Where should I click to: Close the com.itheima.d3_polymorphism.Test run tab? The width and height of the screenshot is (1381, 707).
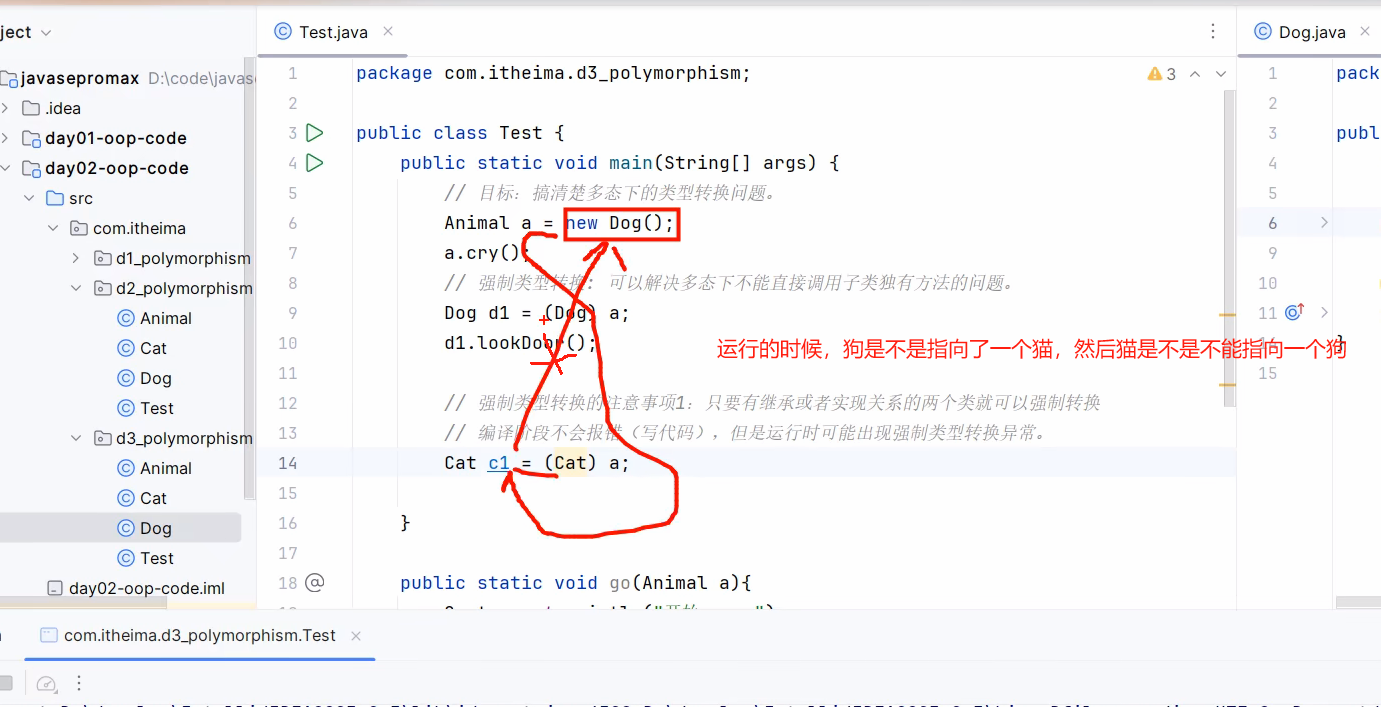coord(356,636)
